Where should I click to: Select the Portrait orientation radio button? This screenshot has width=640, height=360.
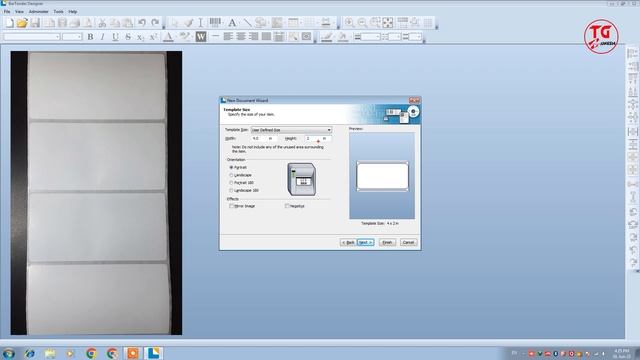click(231, 167)
